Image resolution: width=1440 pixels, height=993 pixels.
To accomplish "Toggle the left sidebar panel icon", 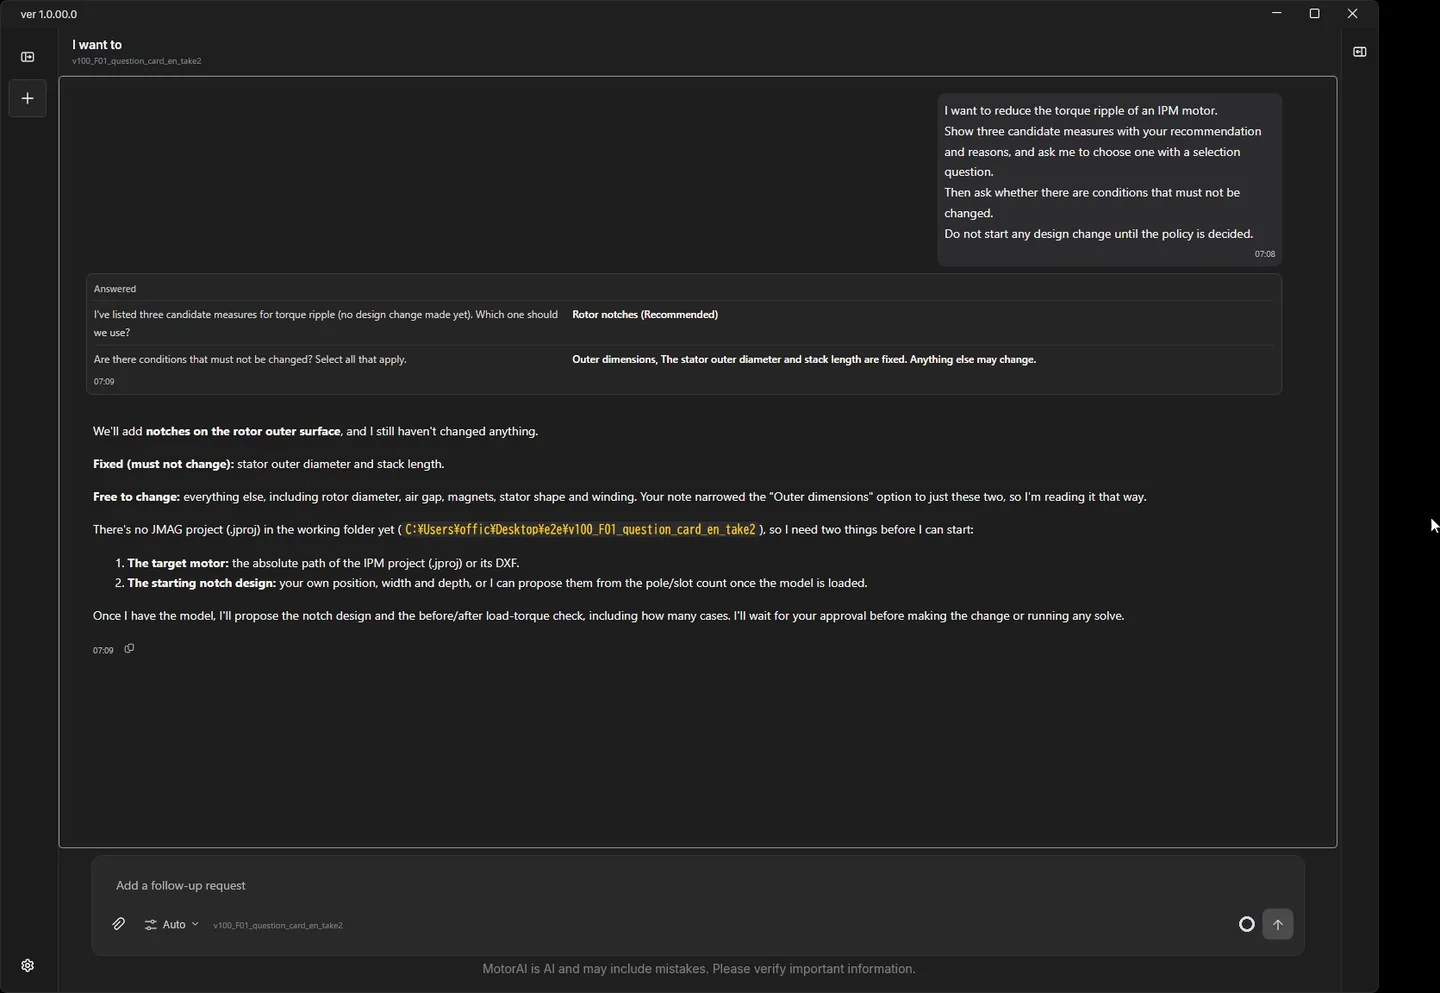I will tap(28, 57).
